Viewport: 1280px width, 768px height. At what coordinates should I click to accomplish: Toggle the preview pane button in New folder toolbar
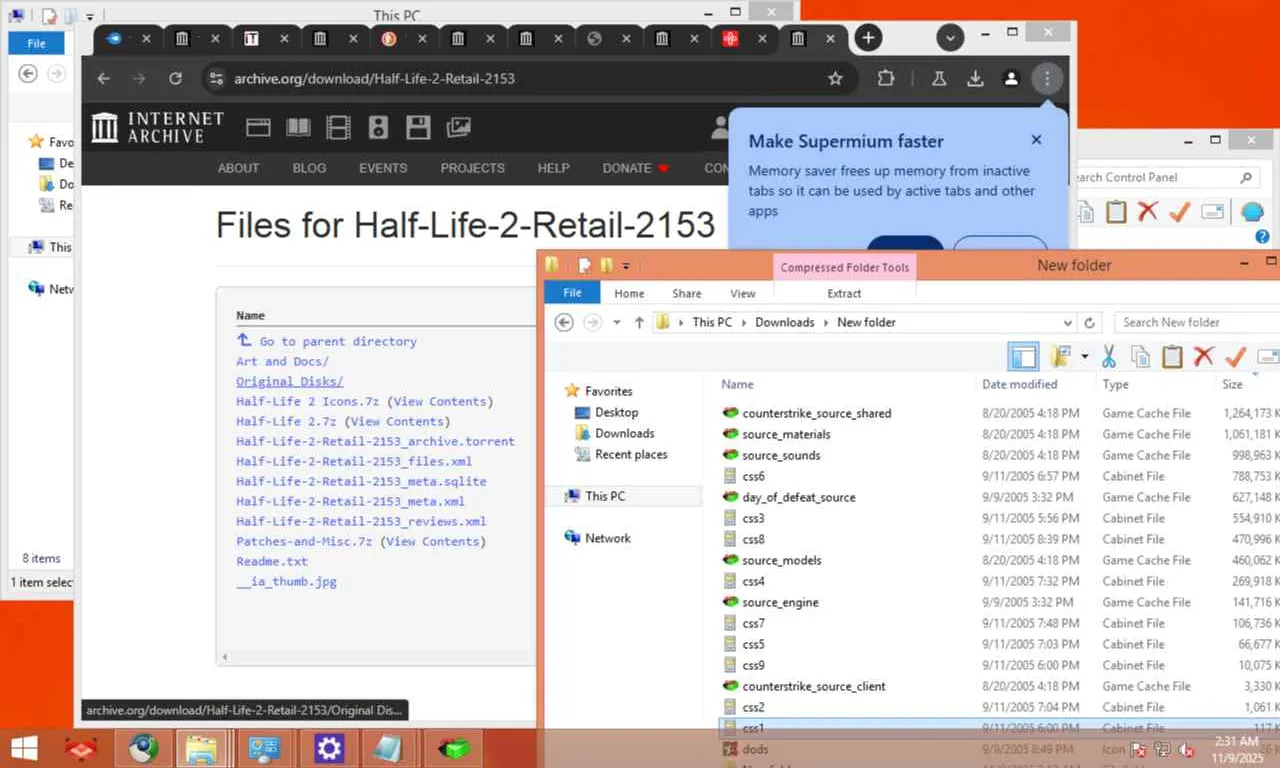point(1023,356)
